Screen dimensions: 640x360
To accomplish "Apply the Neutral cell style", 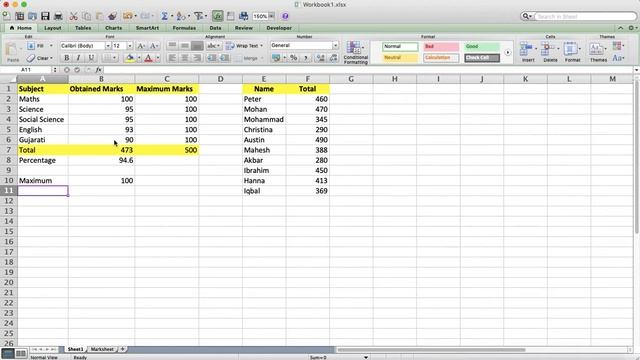I will coord(400,58).
